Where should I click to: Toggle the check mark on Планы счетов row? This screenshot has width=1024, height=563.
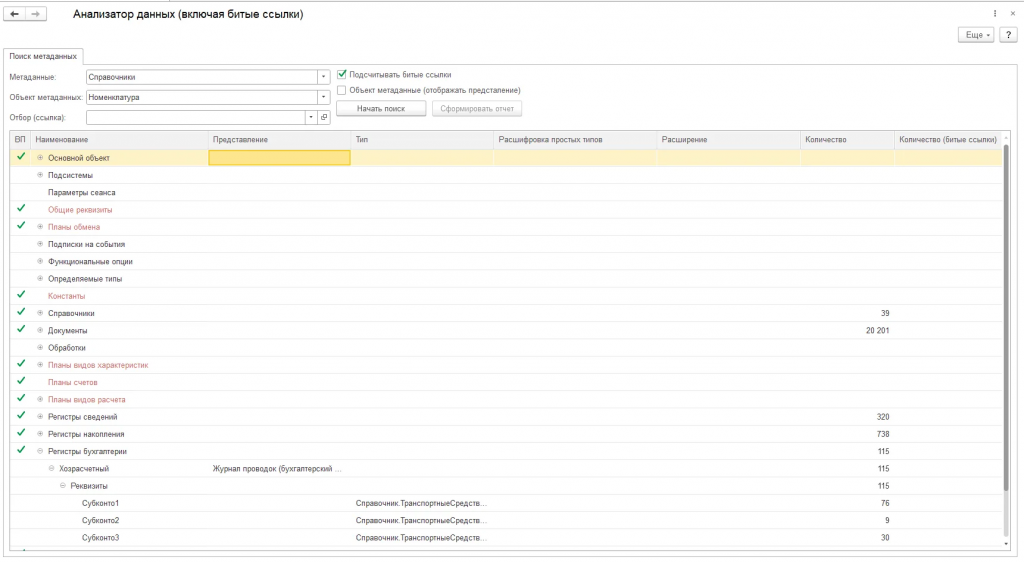[21, 381]
